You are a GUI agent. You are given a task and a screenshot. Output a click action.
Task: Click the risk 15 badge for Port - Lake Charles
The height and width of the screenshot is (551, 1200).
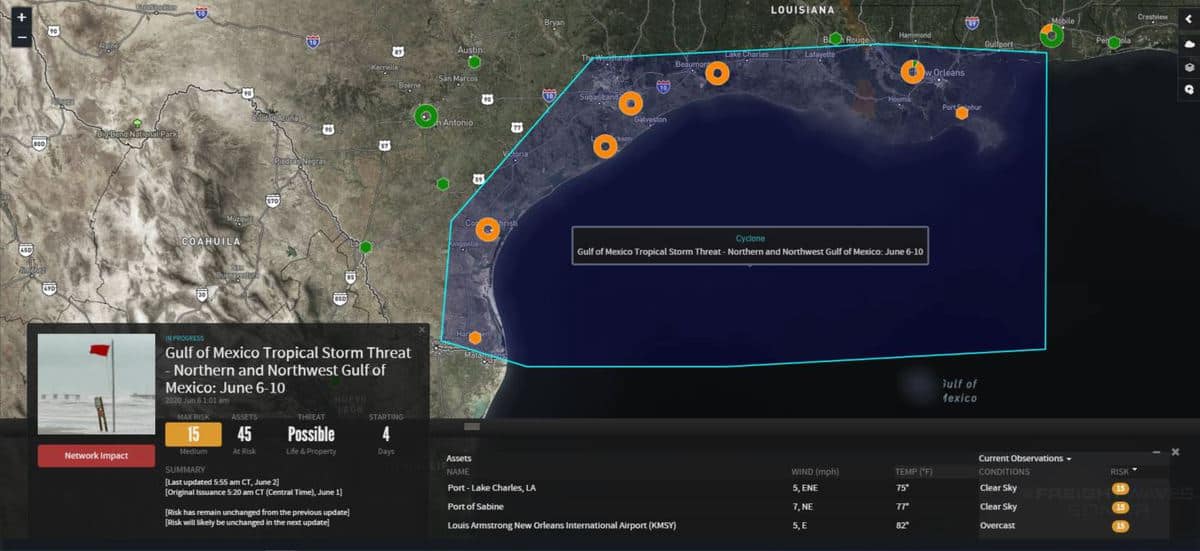pyautogui.click(x=1121, y=488)
